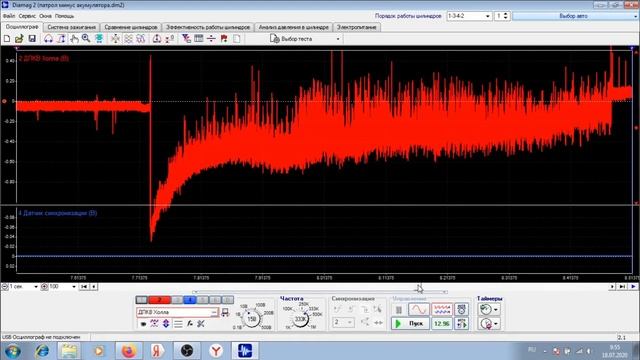Click the Пуск start button
Viewport: 640px width, 360px height.
(410, 324)
